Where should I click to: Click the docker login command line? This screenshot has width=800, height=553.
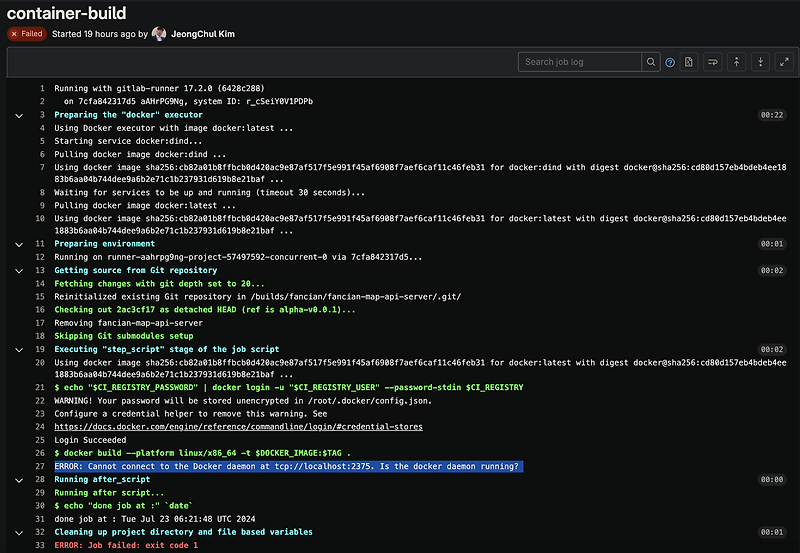click(x=289, y=388)
